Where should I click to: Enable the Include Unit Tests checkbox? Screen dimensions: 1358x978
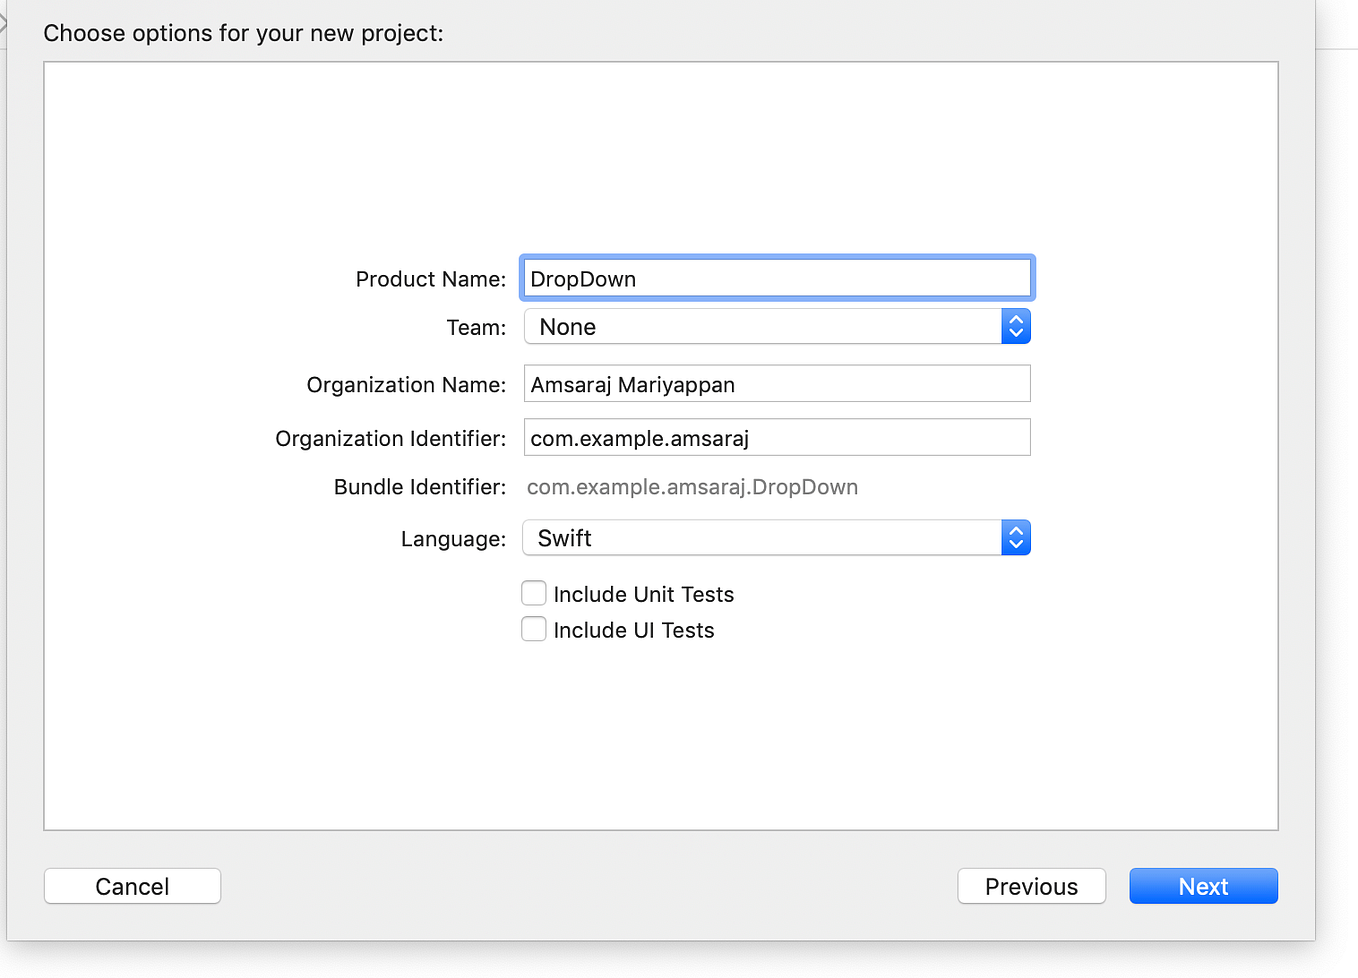pos(534,592)
